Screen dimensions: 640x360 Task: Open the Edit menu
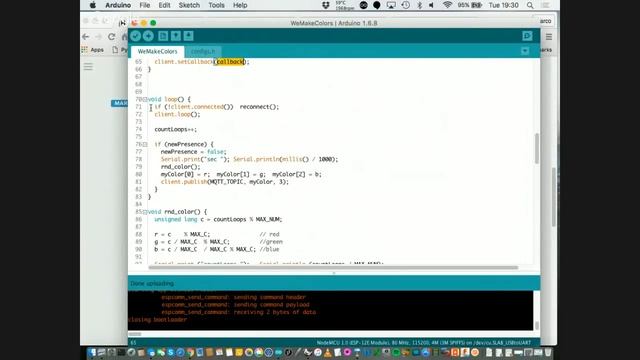coord(164,5)
